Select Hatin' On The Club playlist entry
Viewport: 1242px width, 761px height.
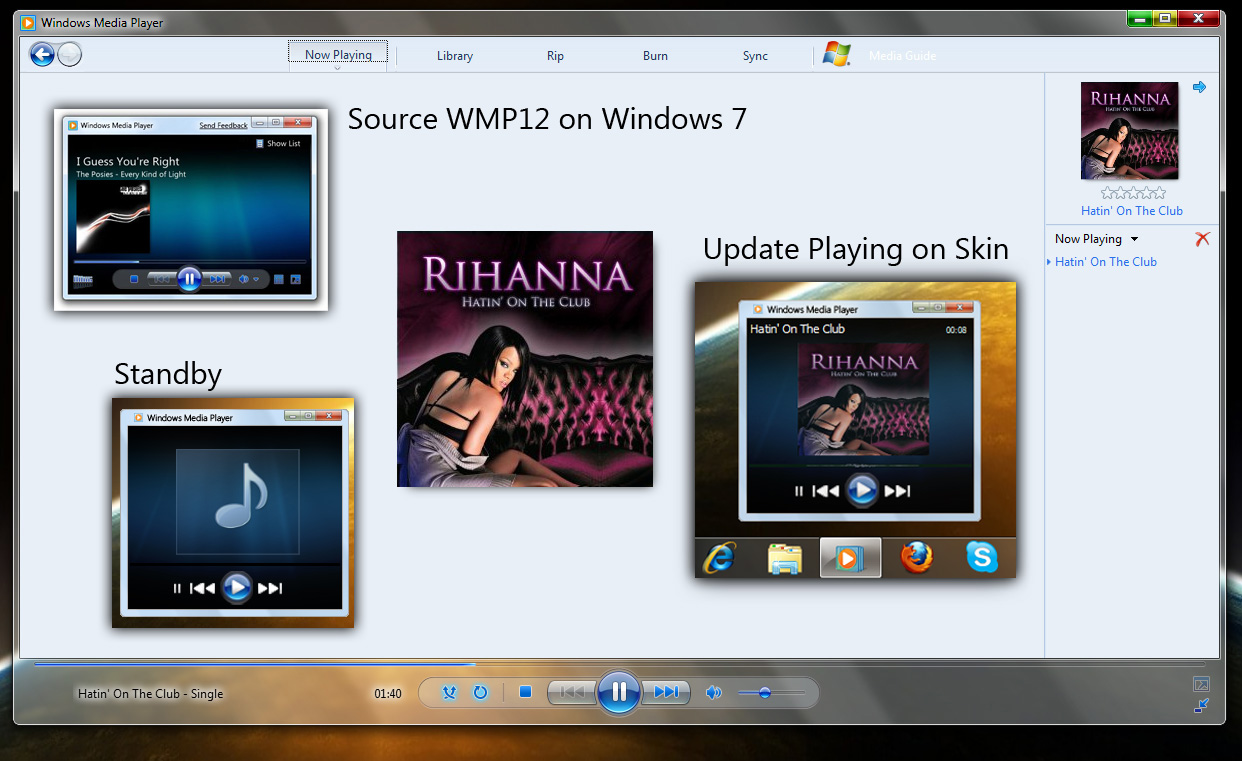1106,262
